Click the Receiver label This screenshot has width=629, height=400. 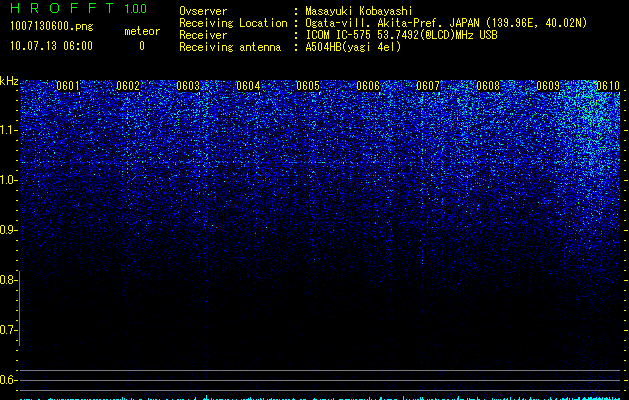pyautogui.click(x=203, y=35)
